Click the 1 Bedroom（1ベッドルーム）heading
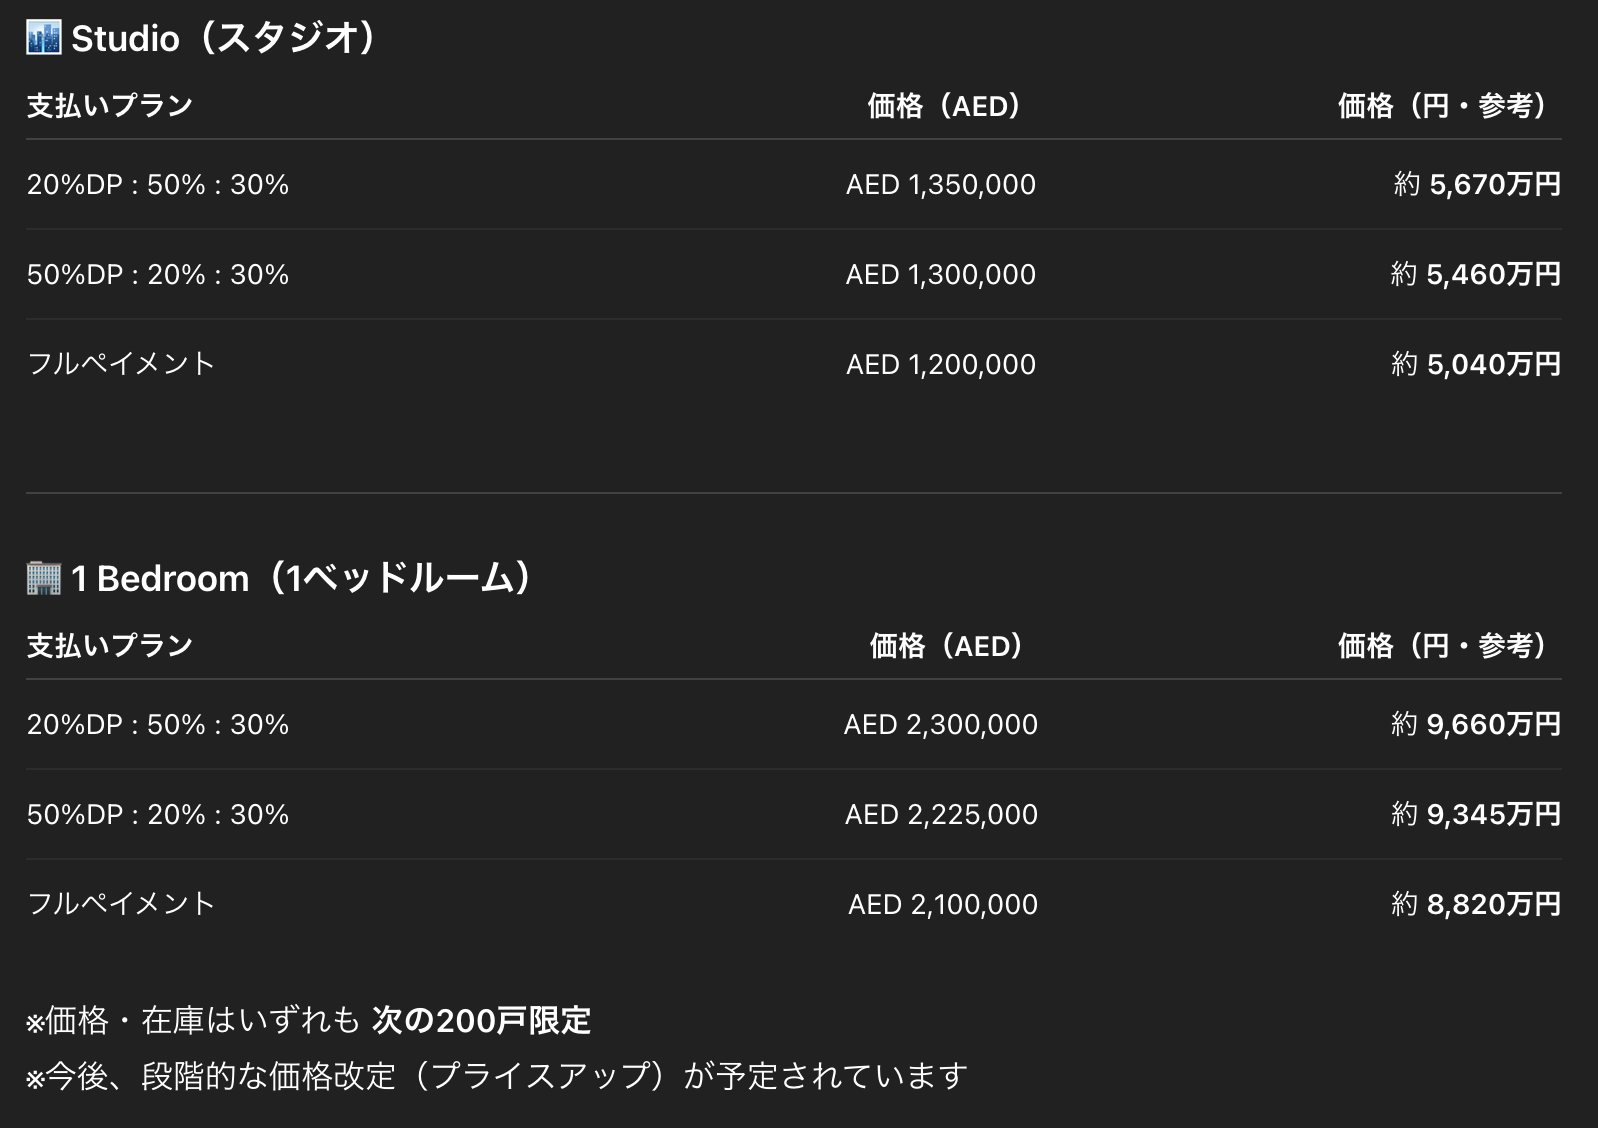1598x1128 pixels. (x=302, y=578)
